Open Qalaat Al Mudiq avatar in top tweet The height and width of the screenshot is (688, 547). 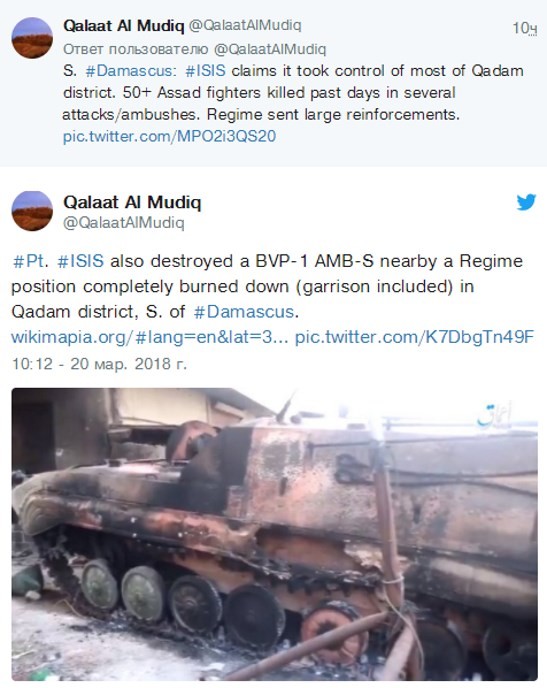pyautogui.click(x=32, y=38)
